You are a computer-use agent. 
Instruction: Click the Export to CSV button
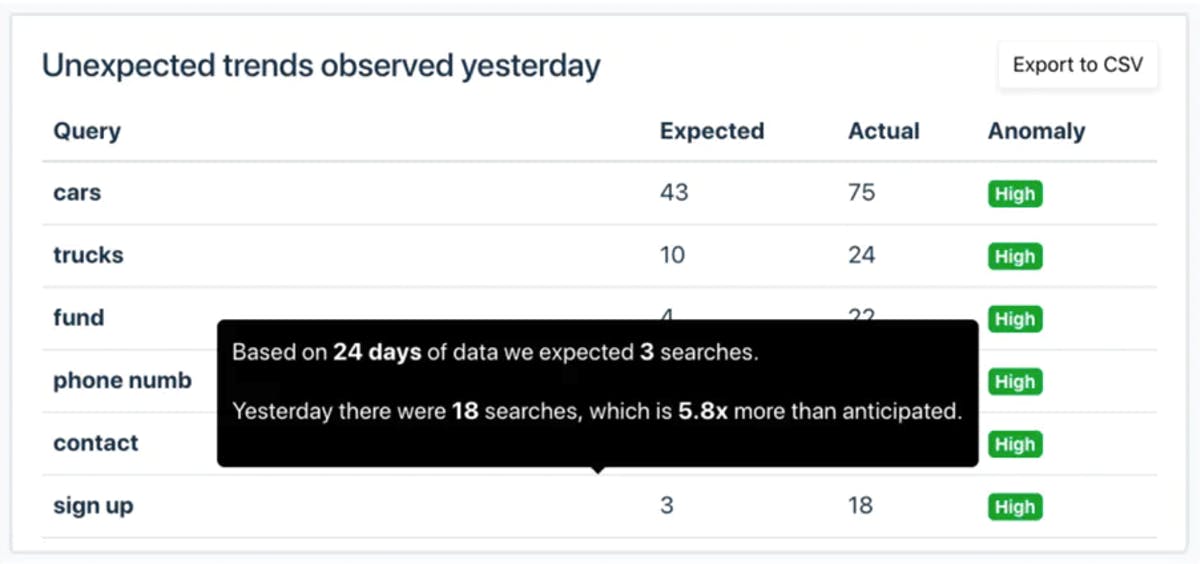tap(1078, 65)
